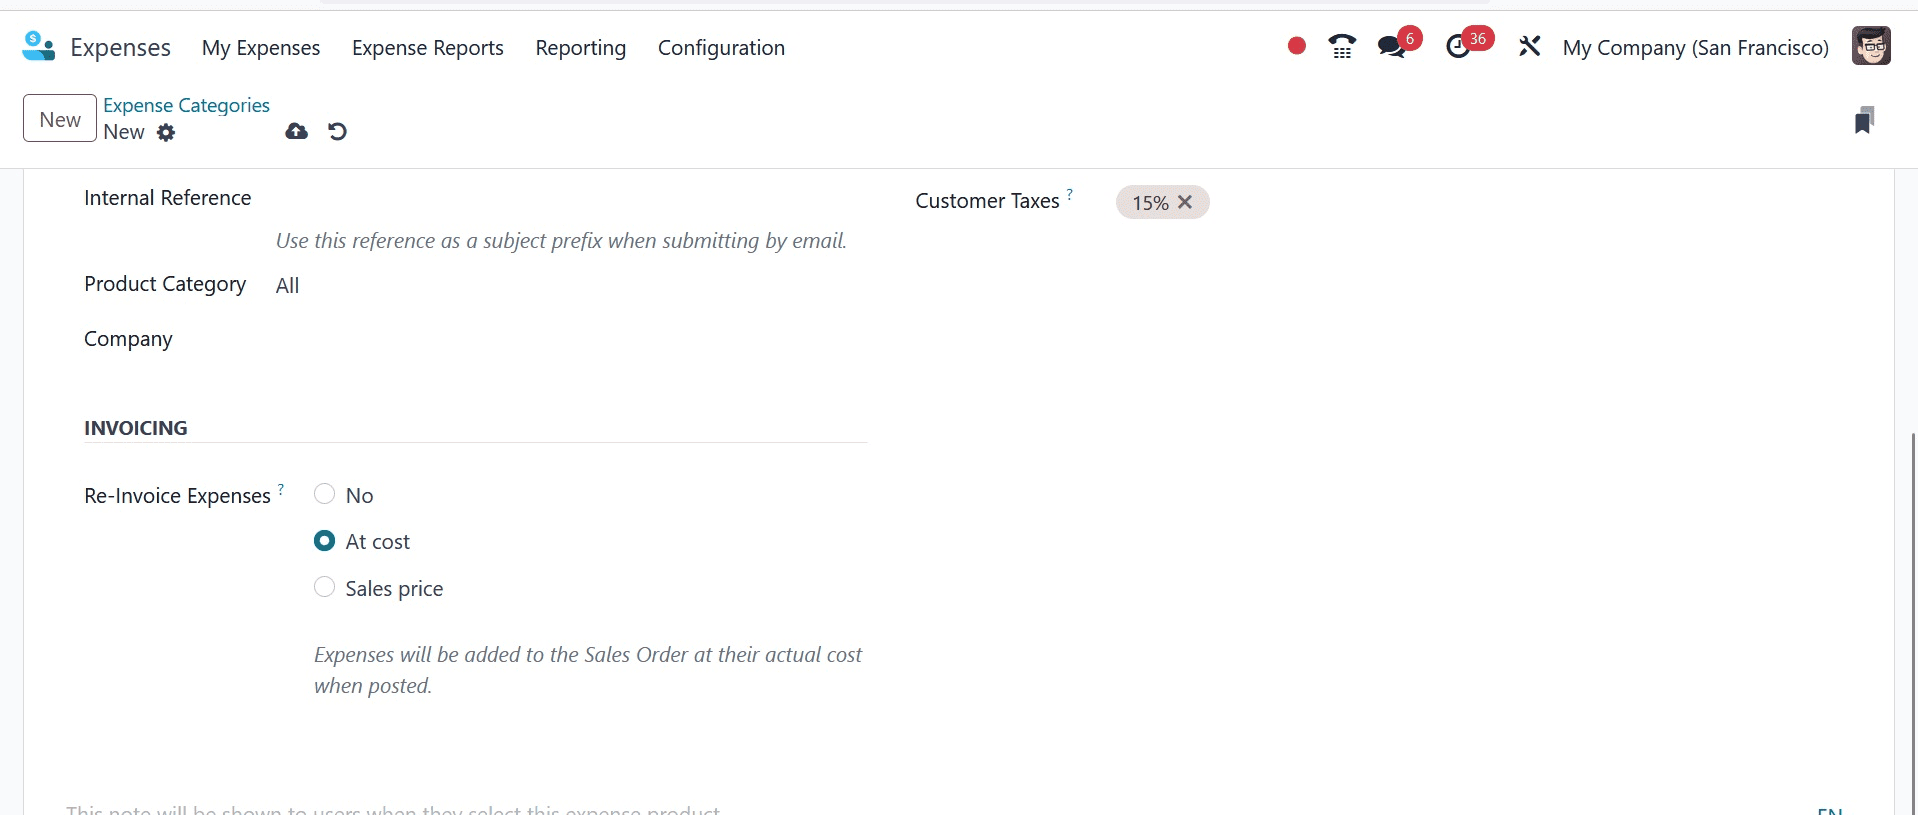The image size is (1918, 815).
Task: Open the Configuration menu
Action: click(721, 47)
